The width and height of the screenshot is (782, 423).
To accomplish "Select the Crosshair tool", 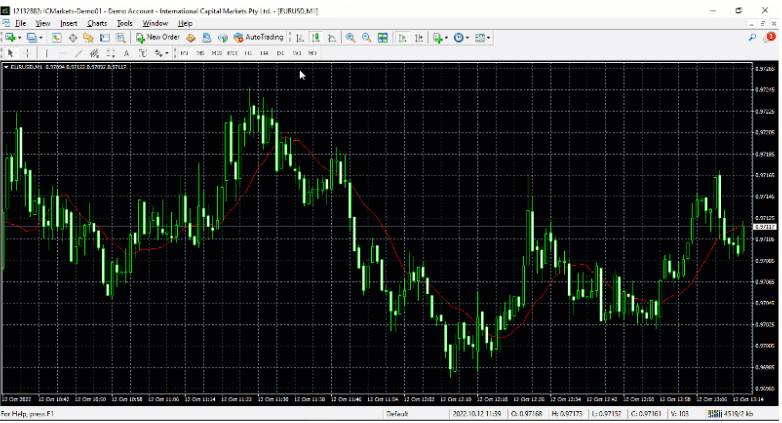I will (25, 52).
